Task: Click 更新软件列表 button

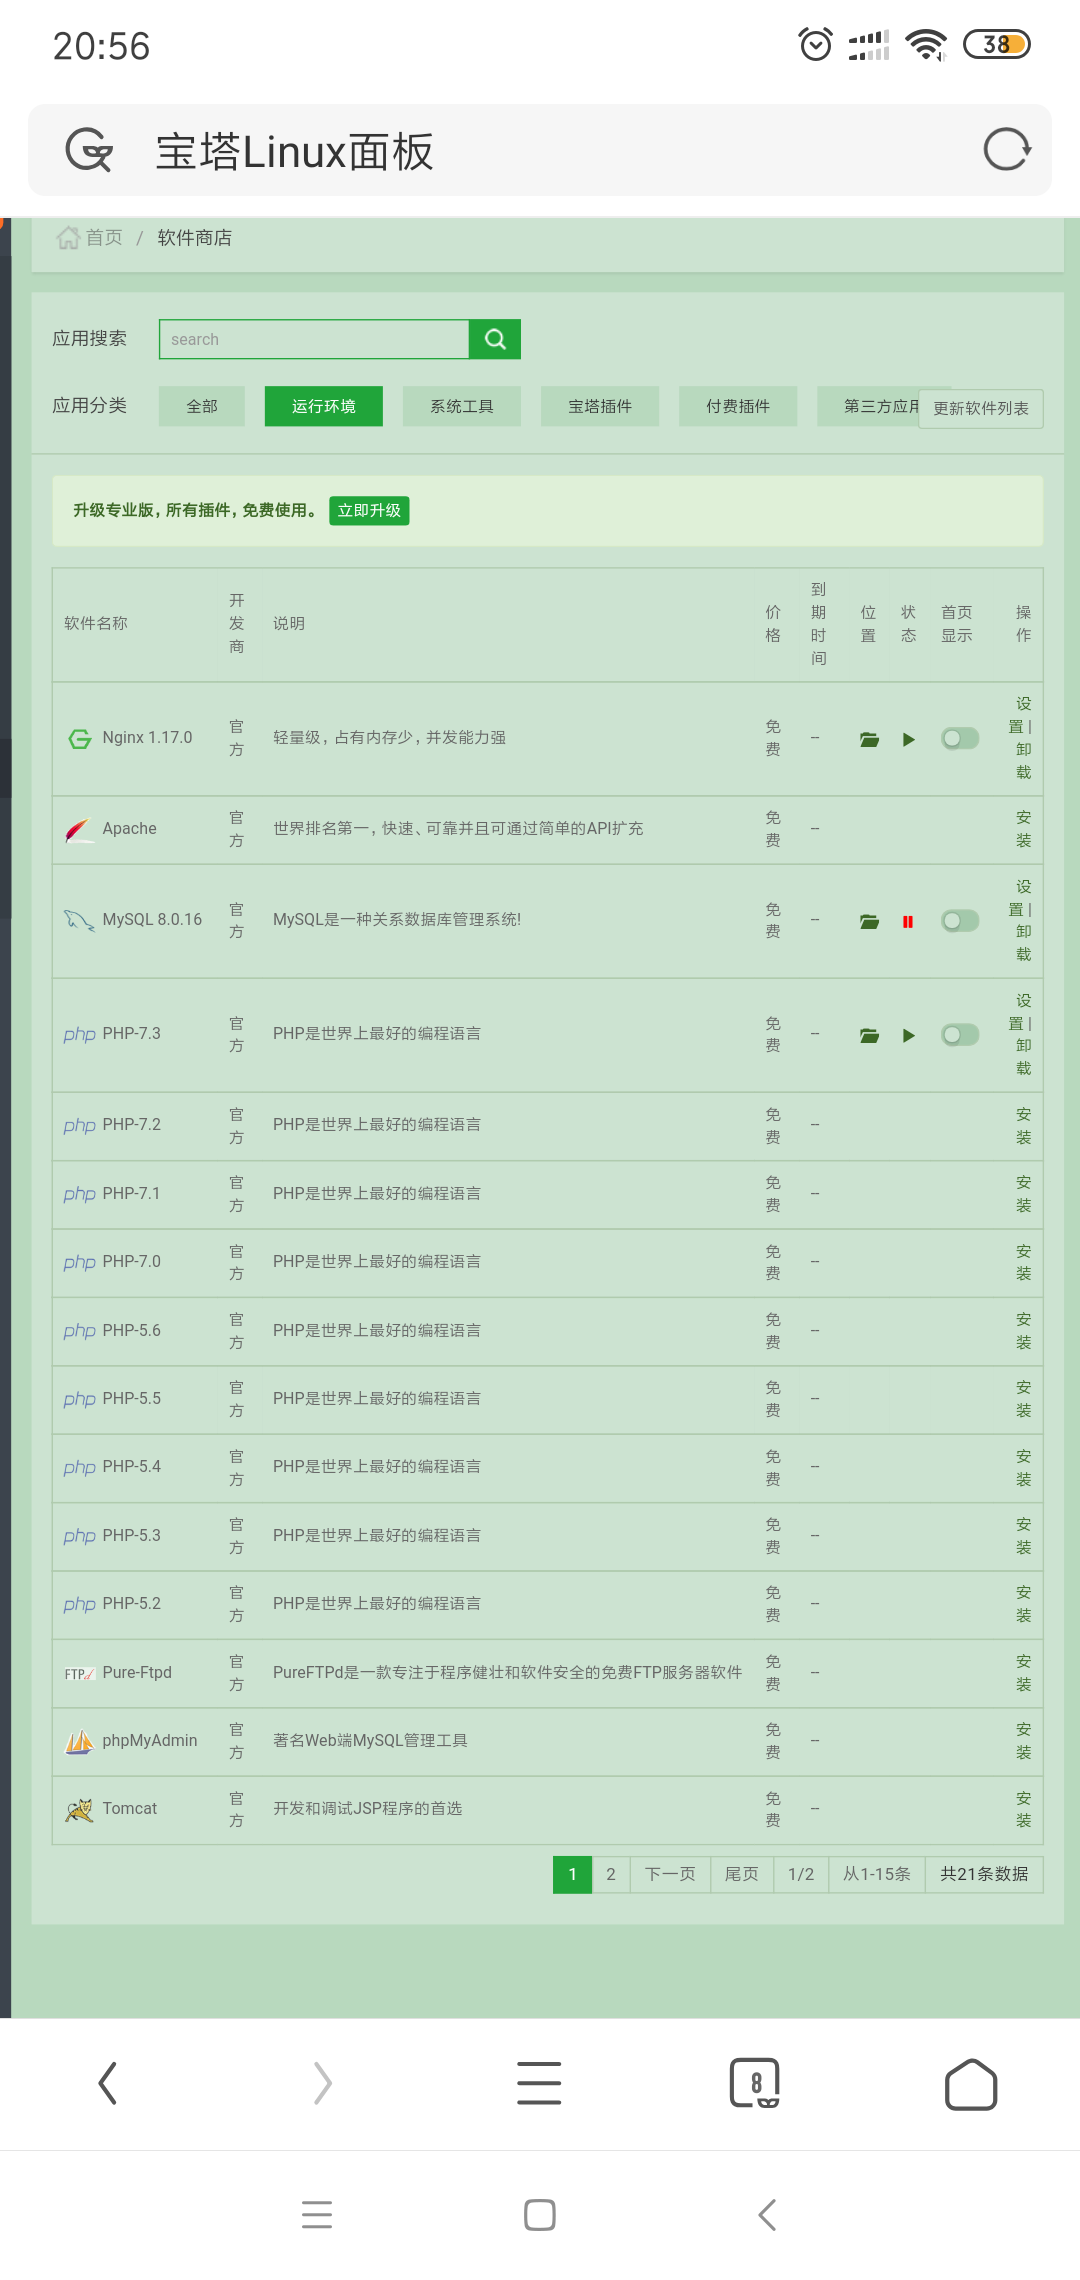Action: [981, 409]
